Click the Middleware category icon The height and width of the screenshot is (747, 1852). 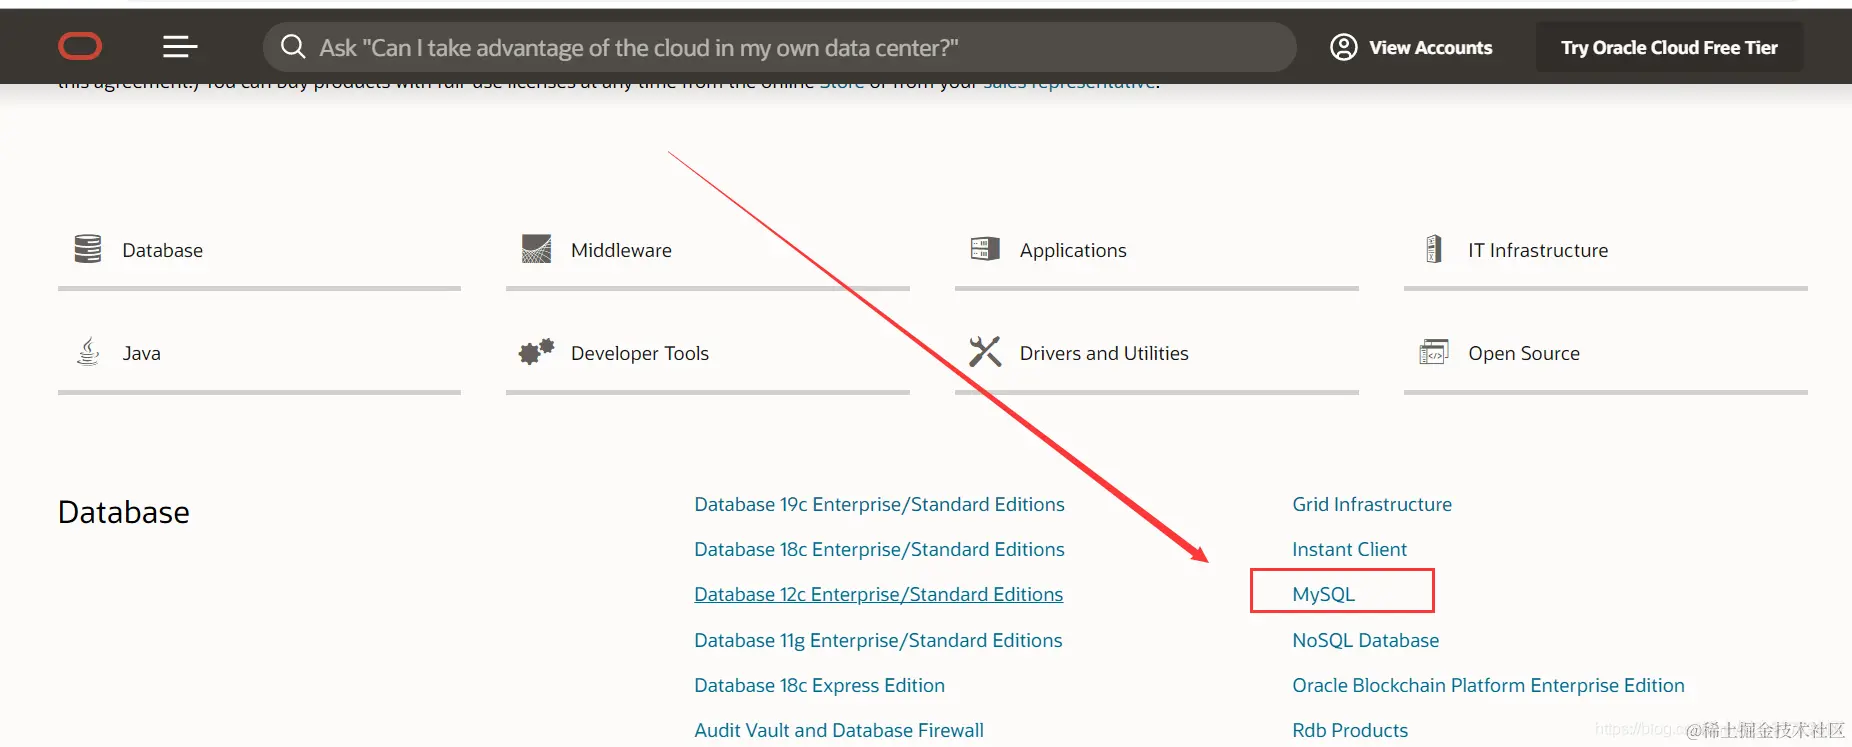click(536, 249)
